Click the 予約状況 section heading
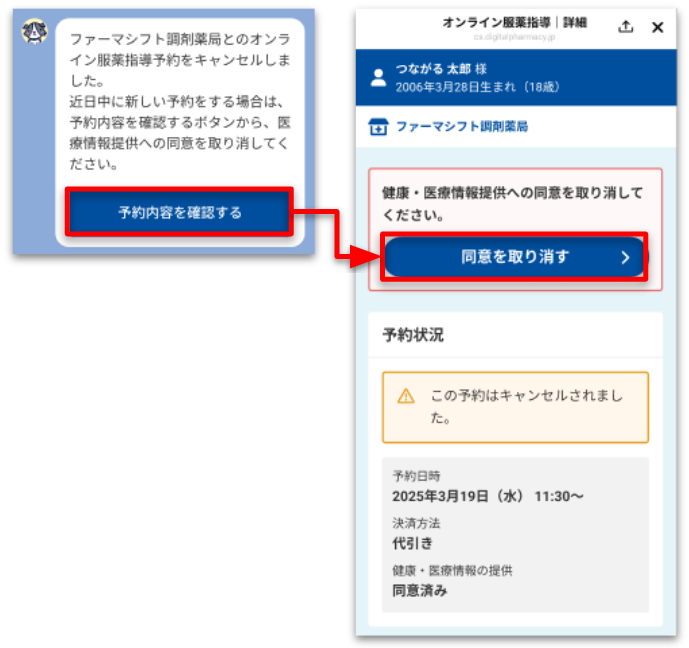689x648 pixels. pyautogui.click(x=413, y=335)
